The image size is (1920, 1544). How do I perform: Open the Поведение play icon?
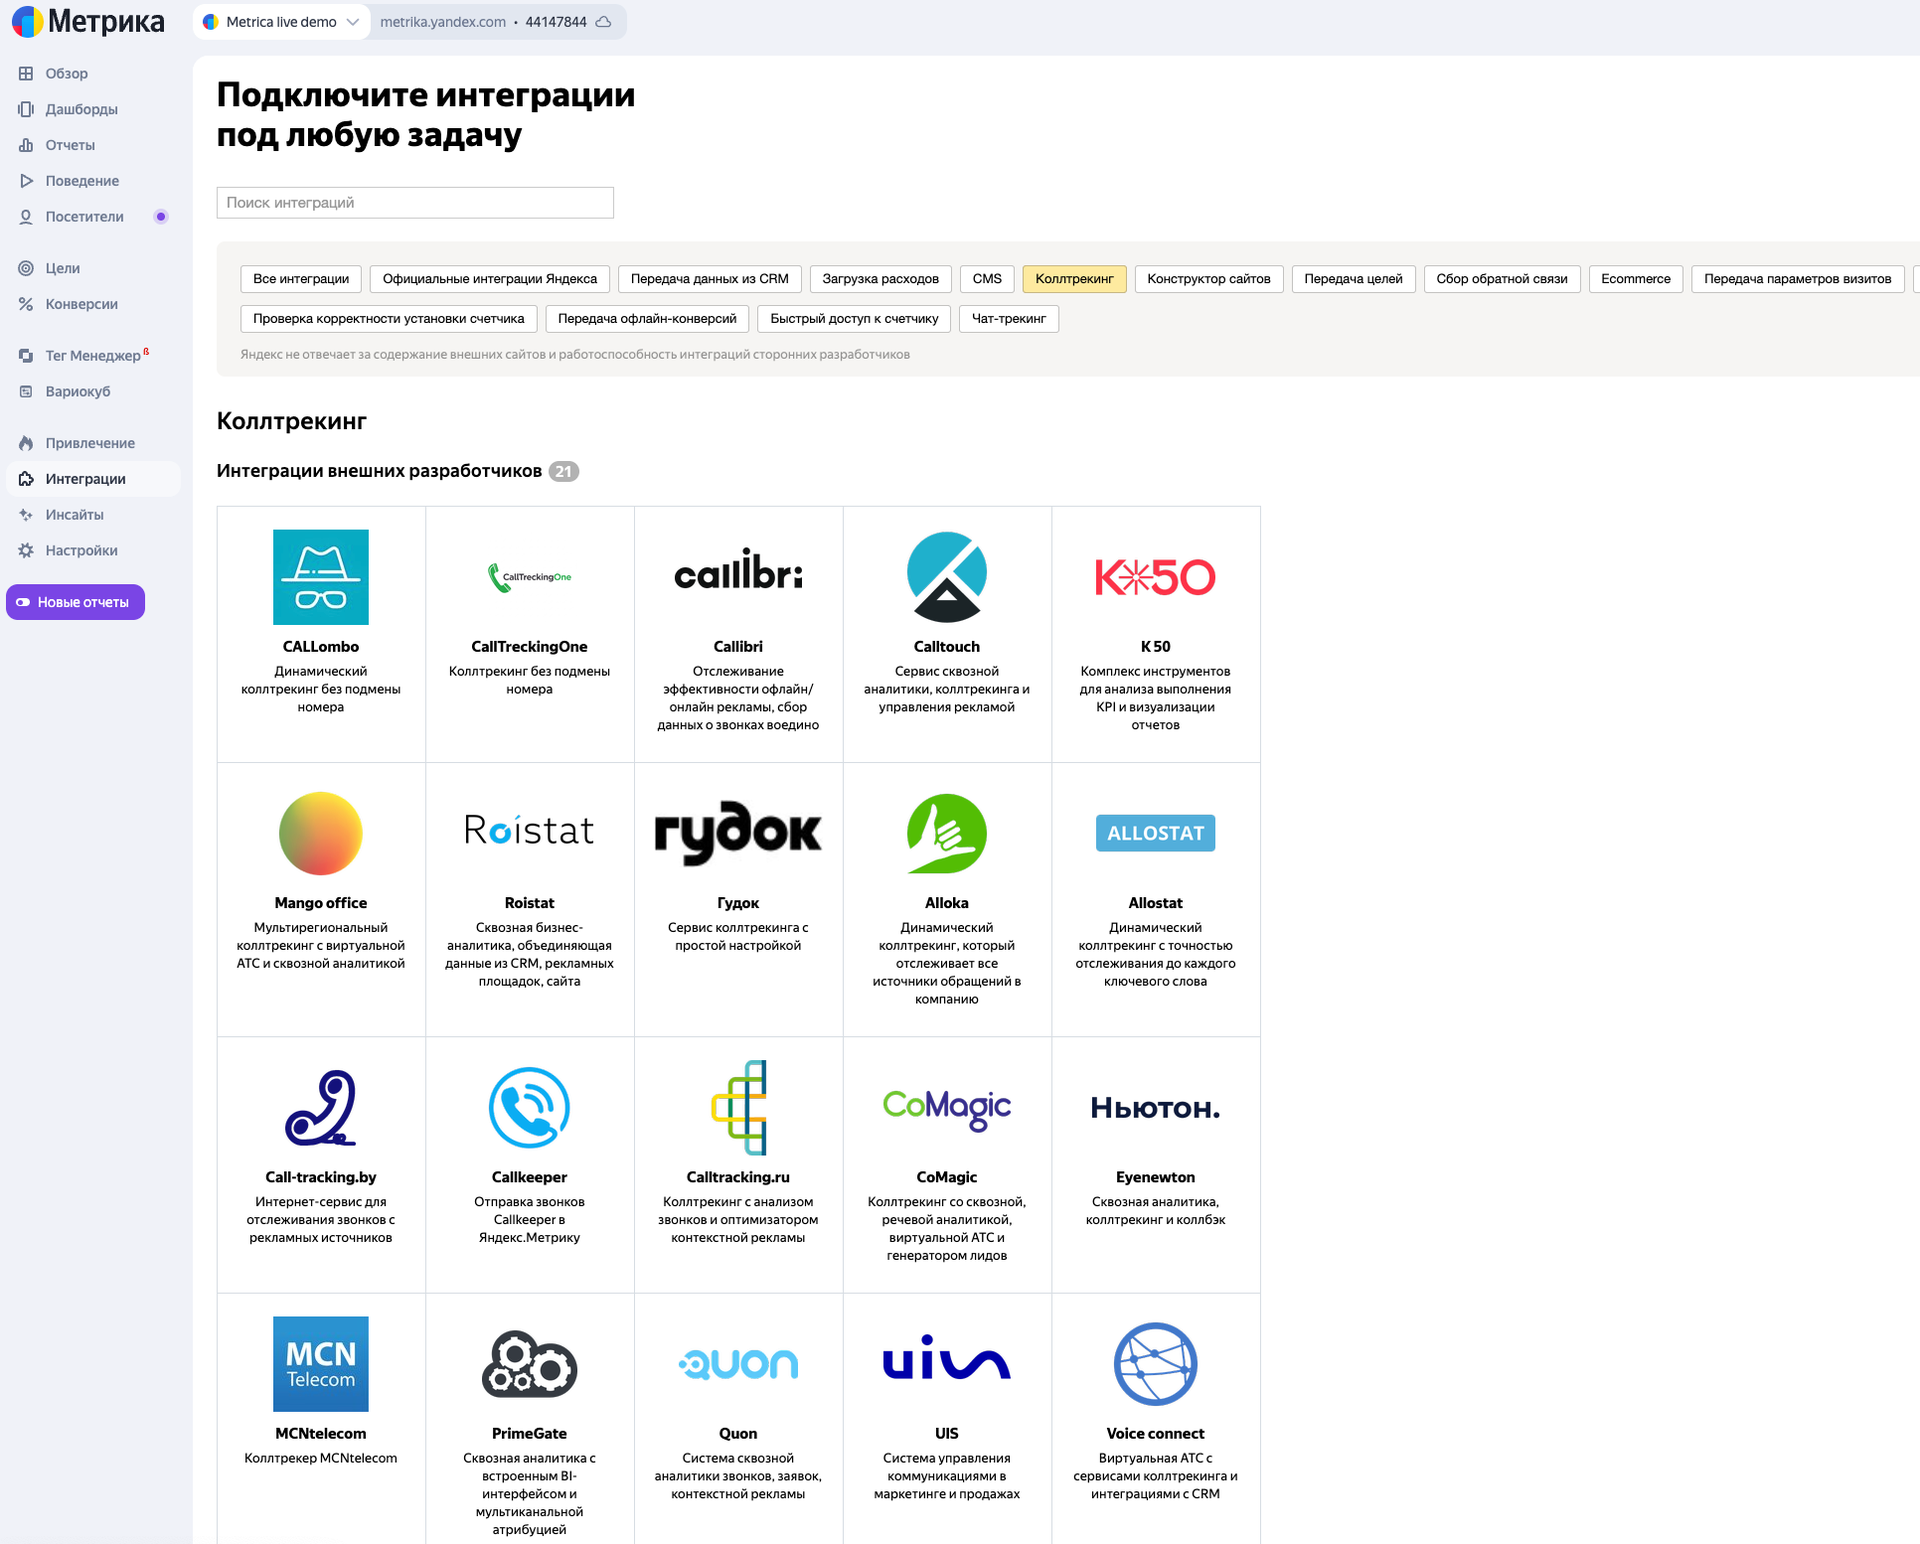coord(26,181)
